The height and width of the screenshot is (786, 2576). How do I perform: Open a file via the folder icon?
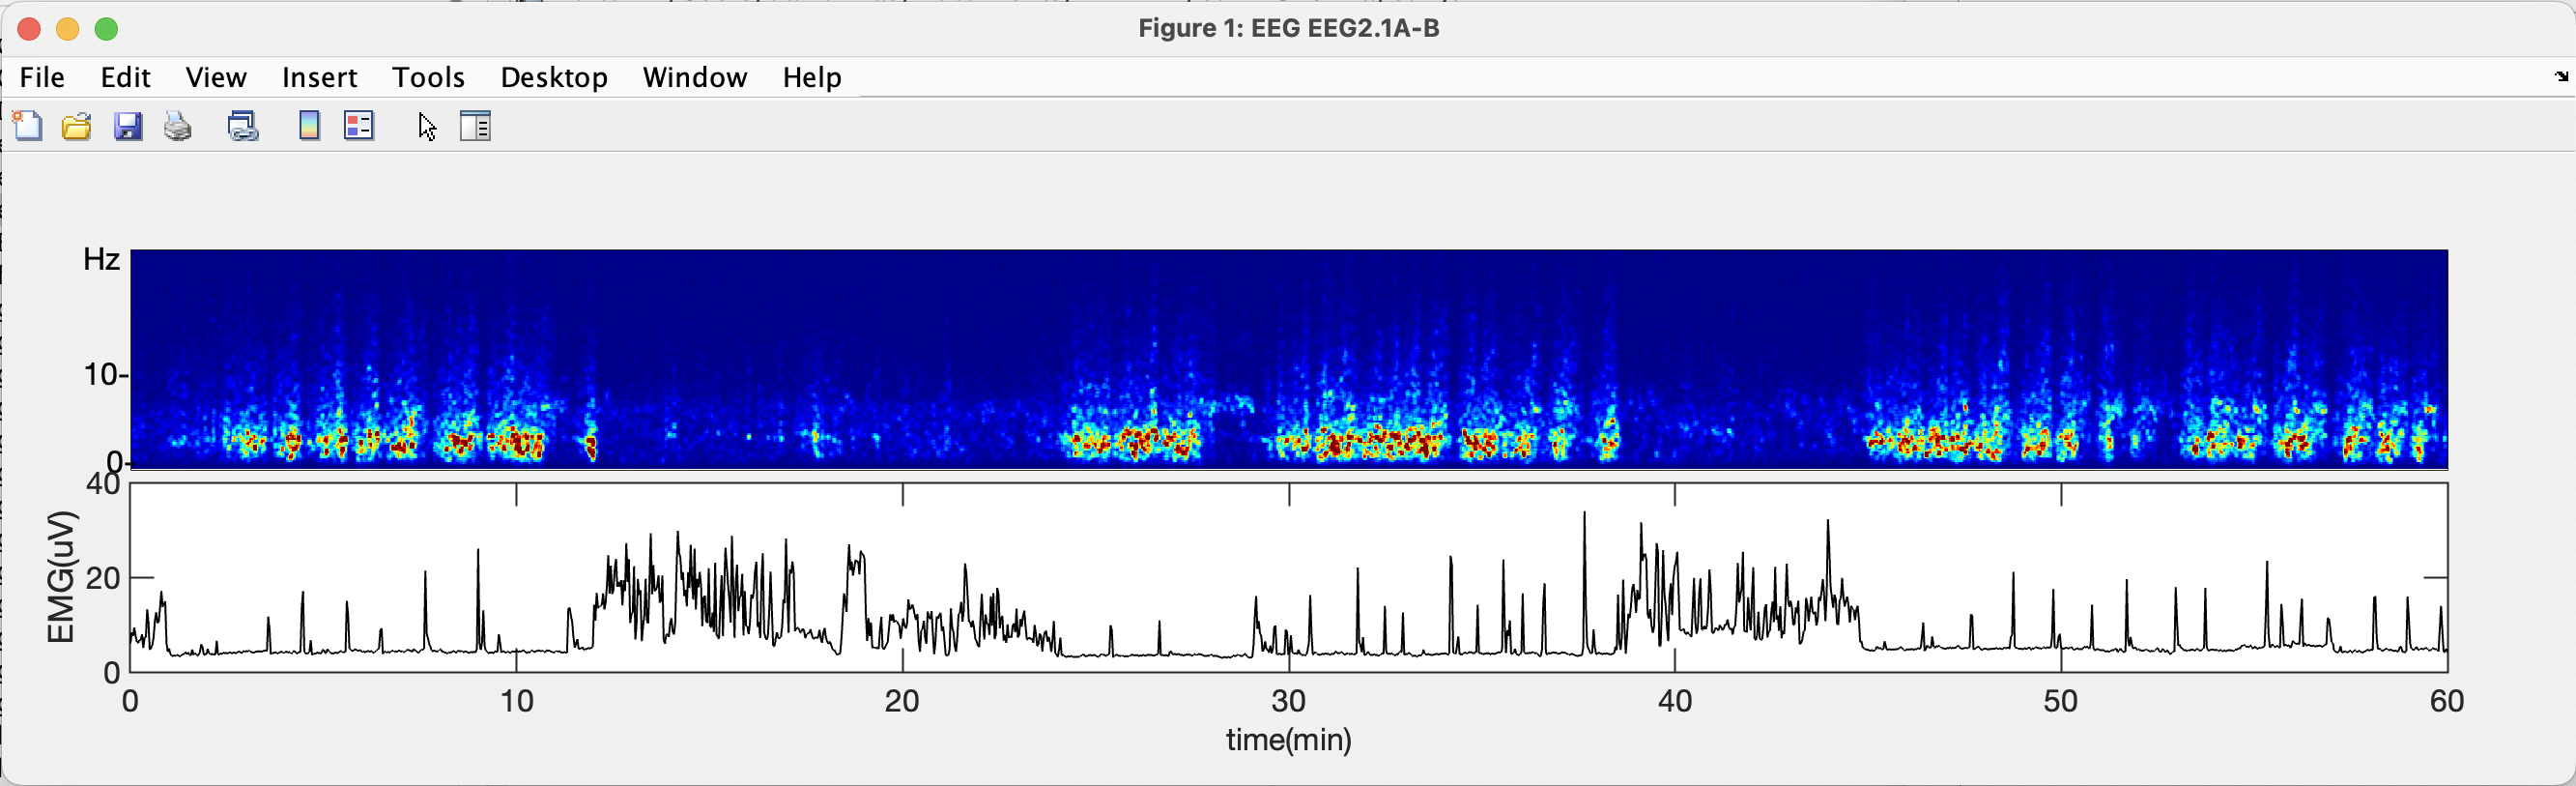(x=77, y=126)
